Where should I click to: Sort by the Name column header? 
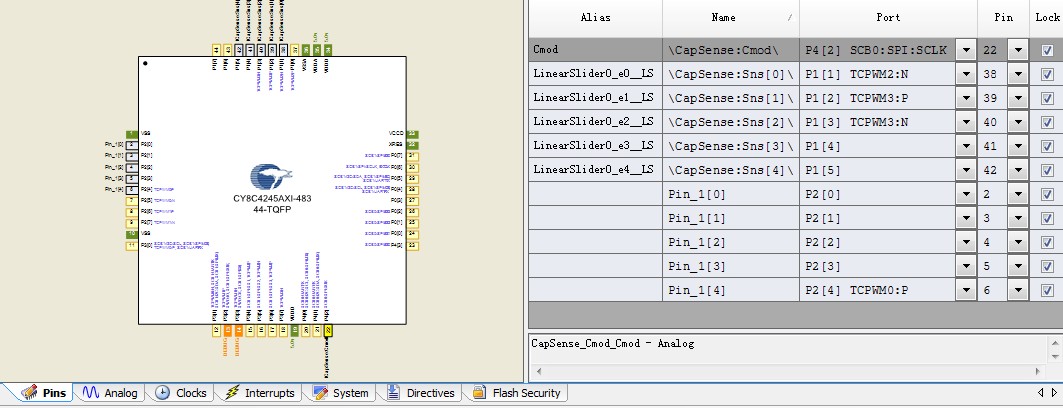730,17
